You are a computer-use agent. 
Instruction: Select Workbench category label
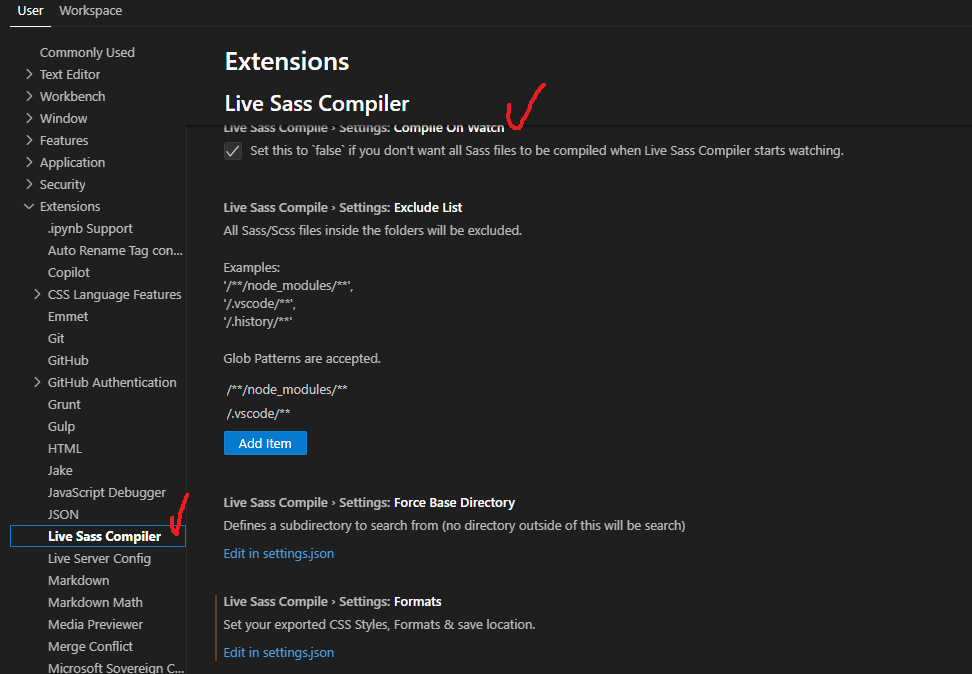click(x=73, y=96)
